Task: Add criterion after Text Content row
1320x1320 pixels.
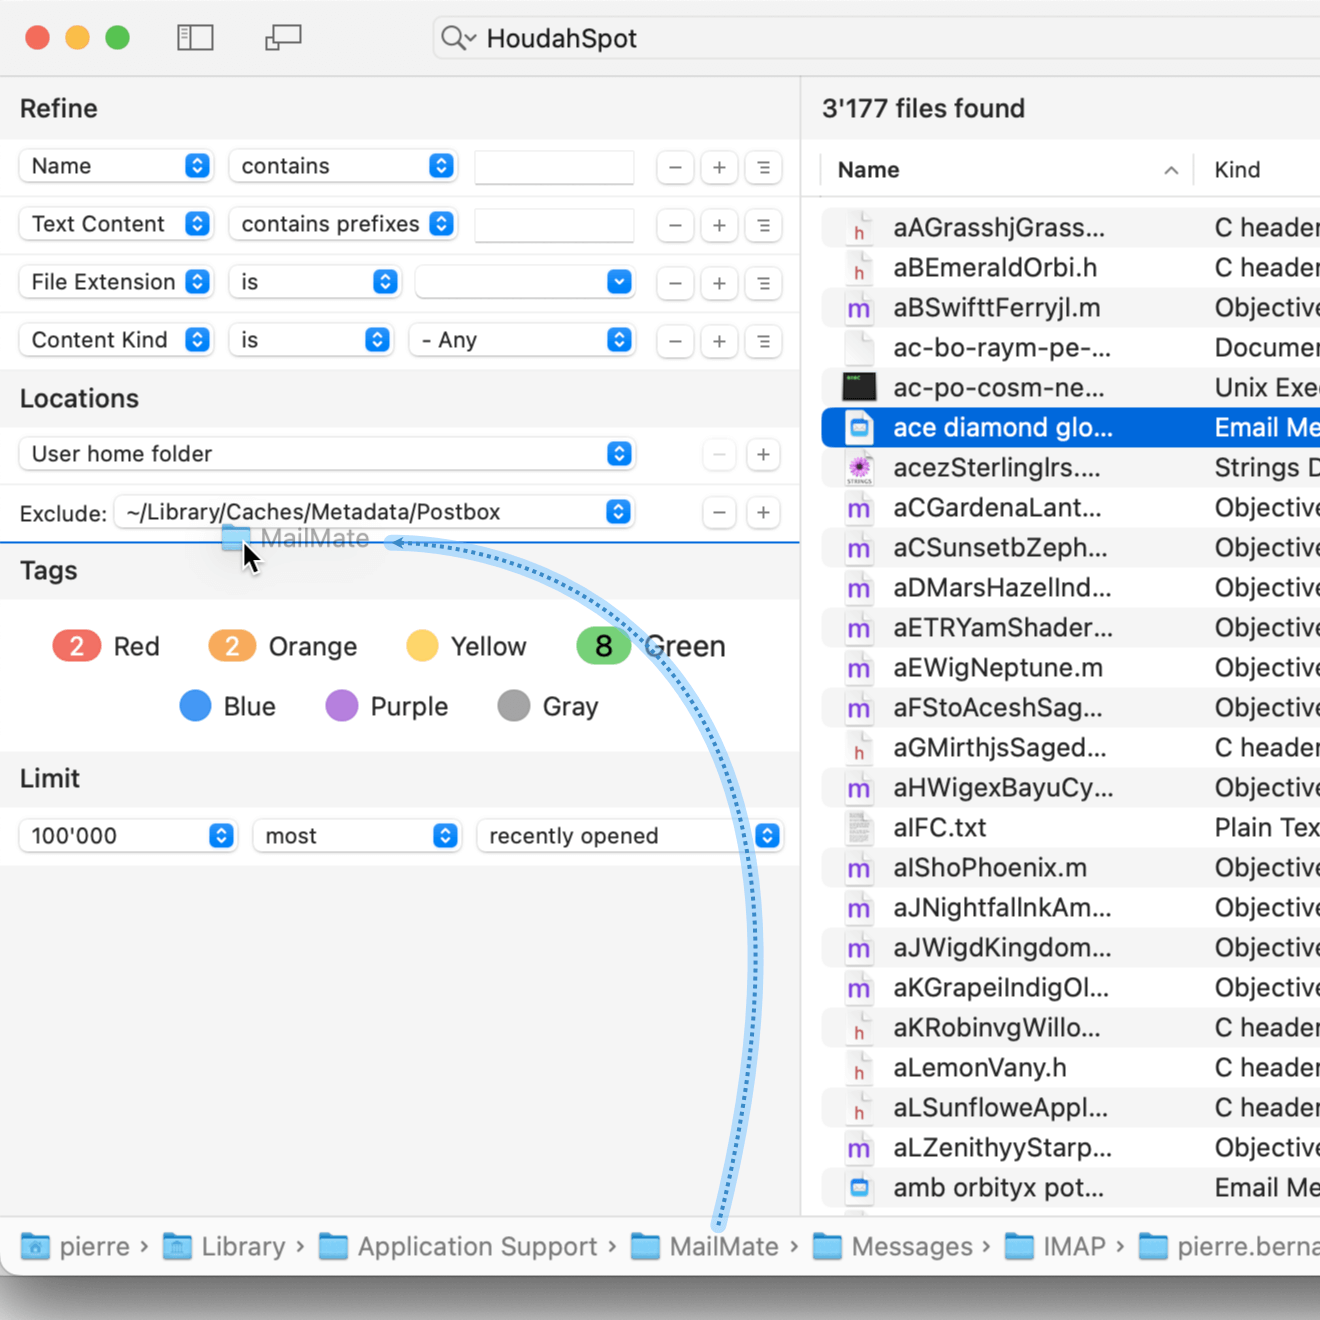Action: point(719,226)
